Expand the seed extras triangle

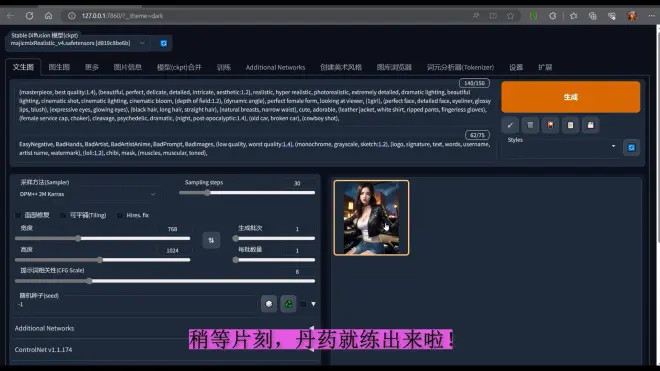click(313, 304)
